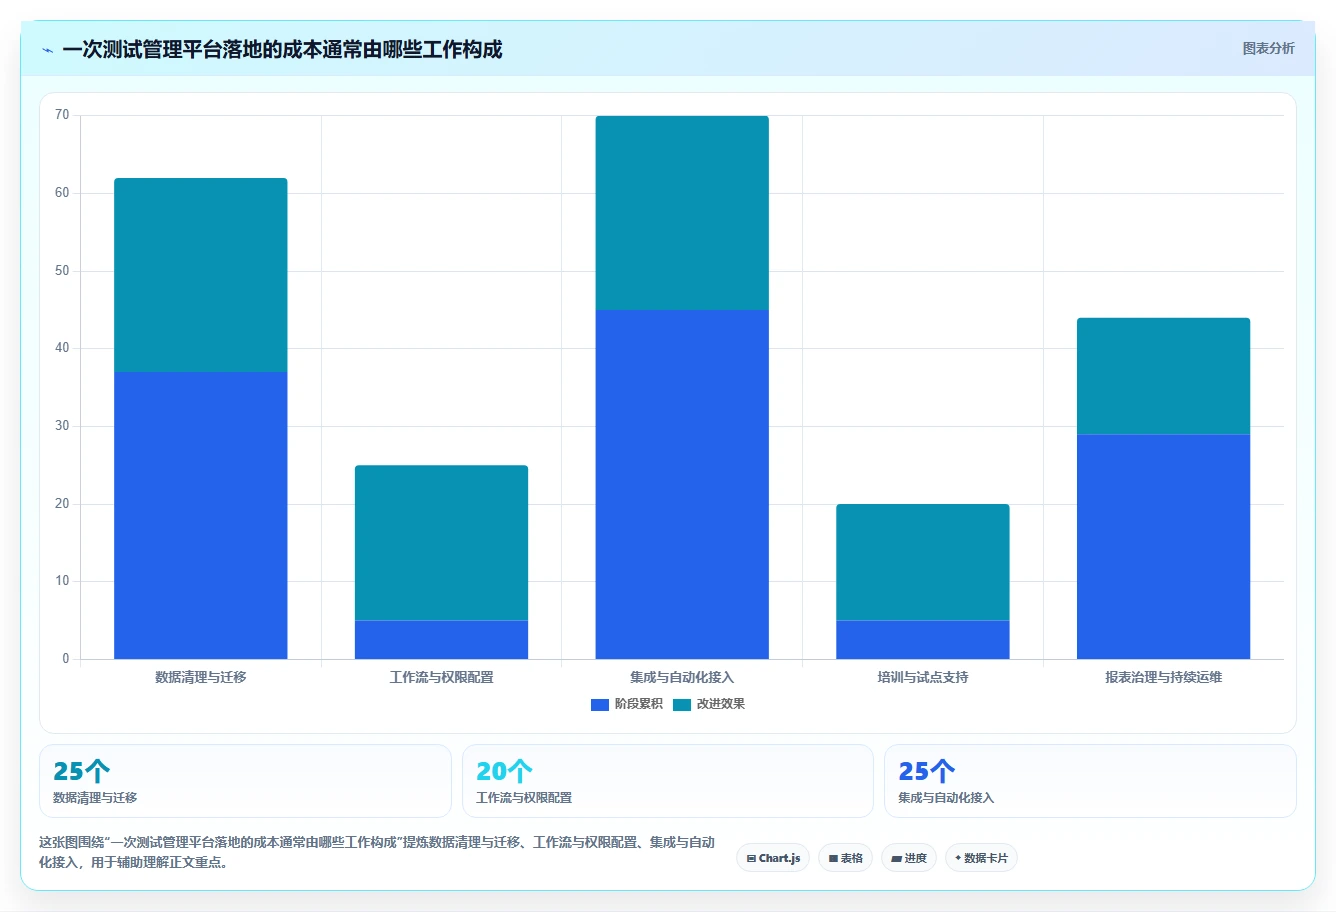Select the 表格 tag chip
The width and height of the screenshot is (1336, 912).
pyautogui.click(x=845, y=858)
